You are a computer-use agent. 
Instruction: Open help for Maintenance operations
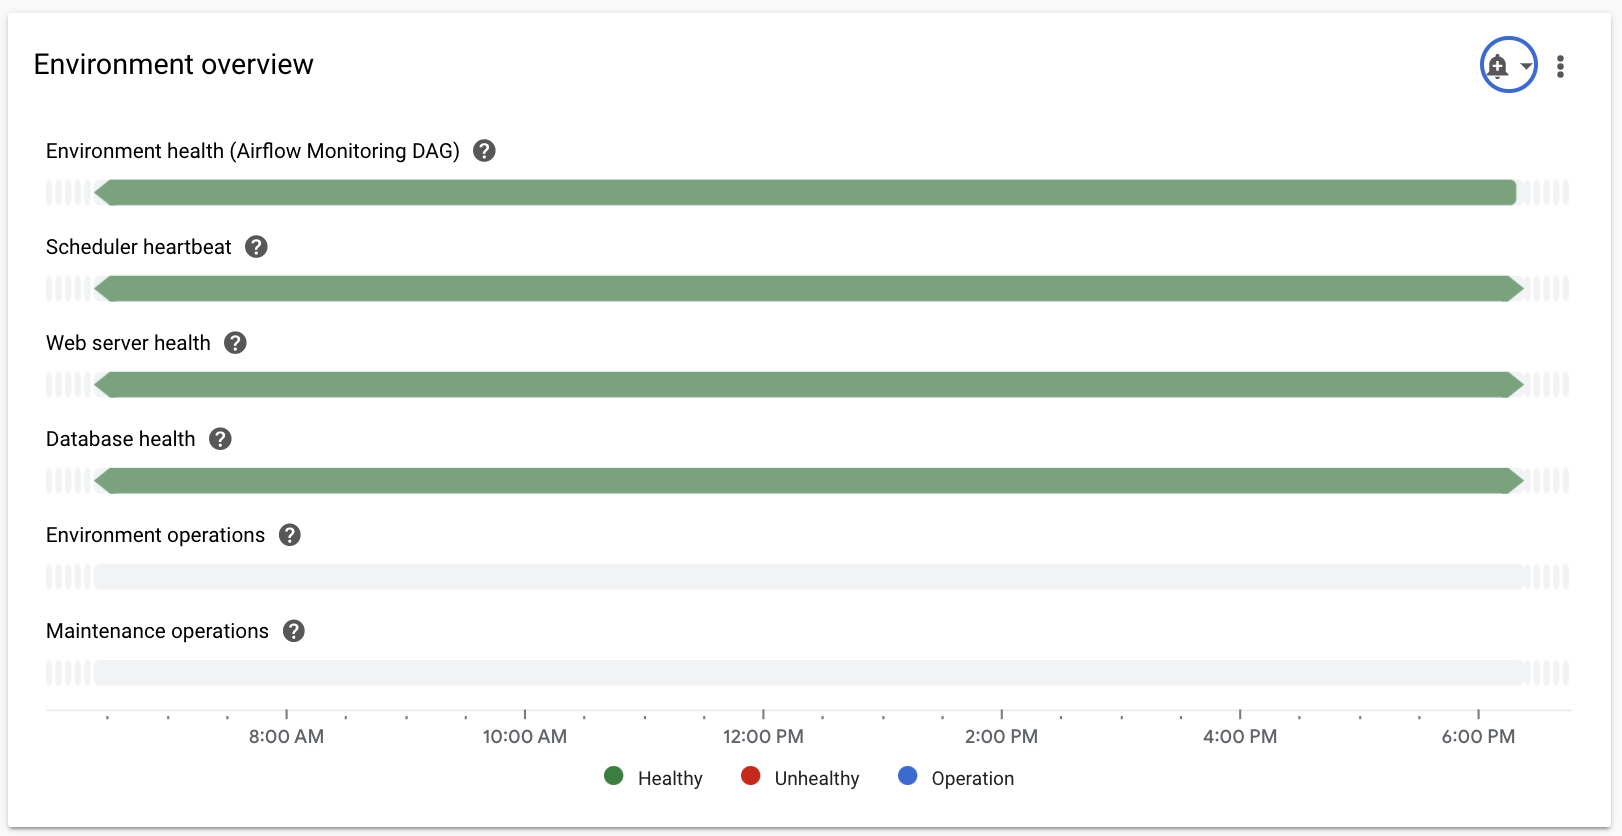coord(293,631)
